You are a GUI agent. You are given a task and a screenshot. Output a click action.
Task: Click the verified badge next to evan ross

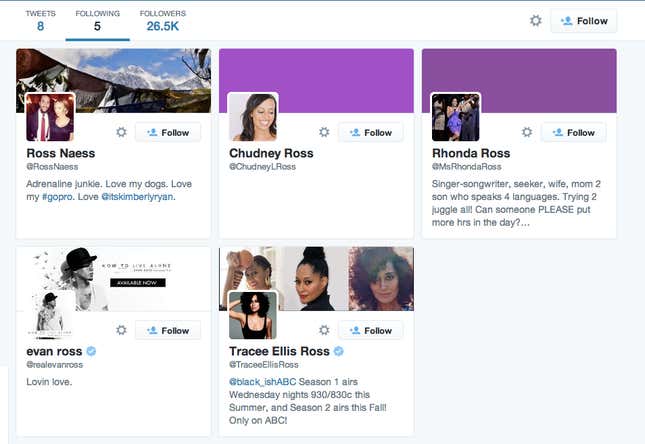(x=91, y=351)
